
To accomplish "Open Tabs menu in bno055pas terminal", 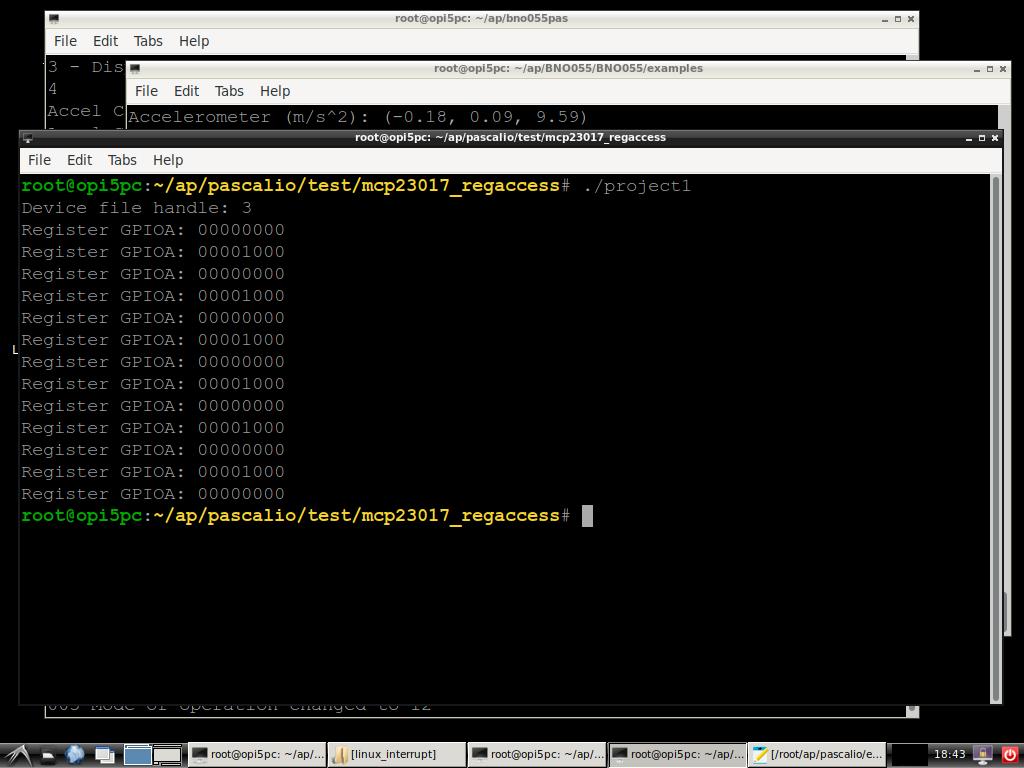I will pyautogui.click(x=148, y=41).
